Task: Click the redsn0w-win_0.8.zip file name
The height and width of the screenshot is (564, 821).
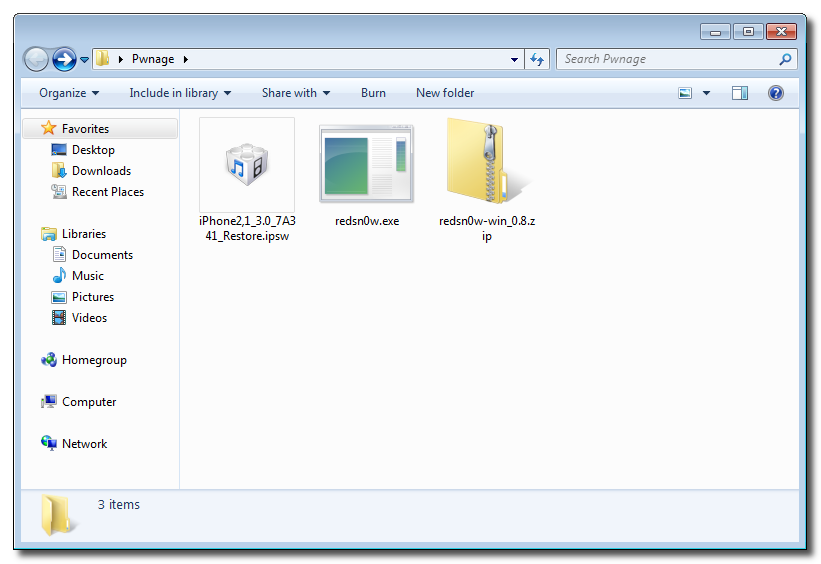Action: (487, 228)
